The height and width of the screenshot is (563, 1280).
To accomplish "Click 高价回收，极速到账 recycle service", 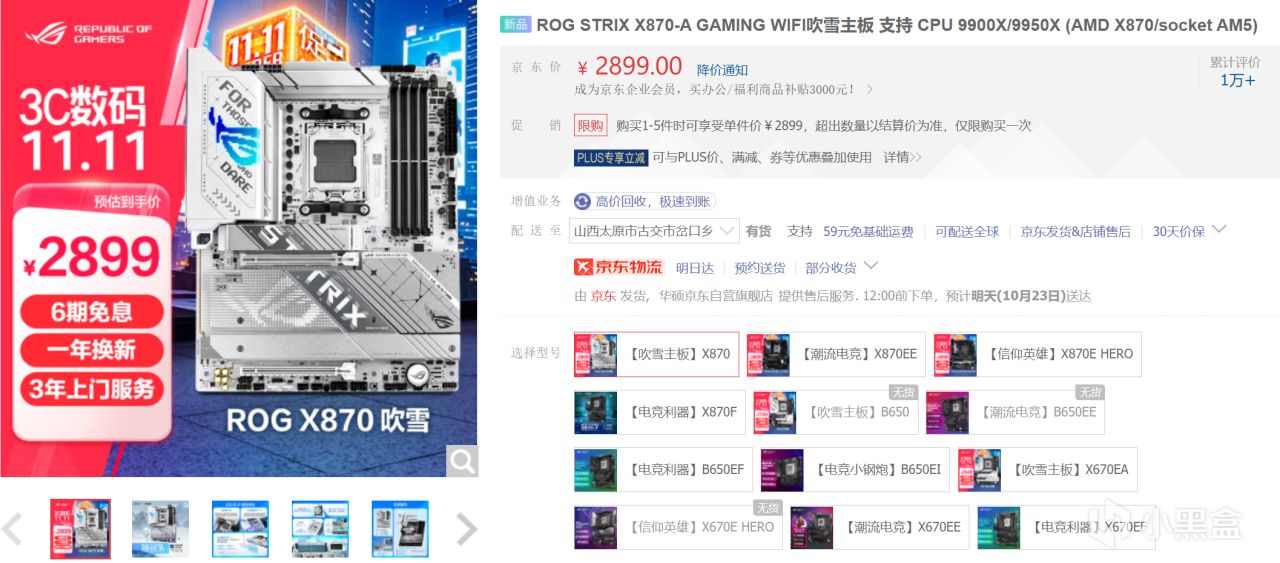I will coord(653,201).
